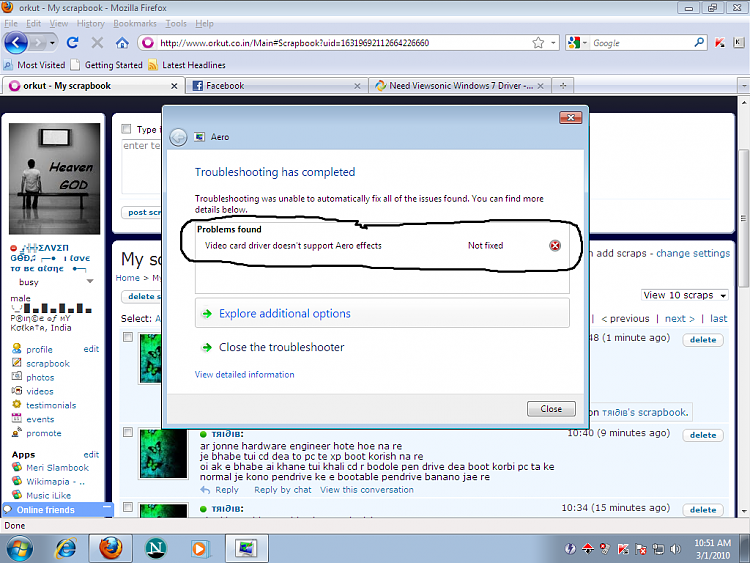Collapse the Online friends panel

(x=107, y=507)
